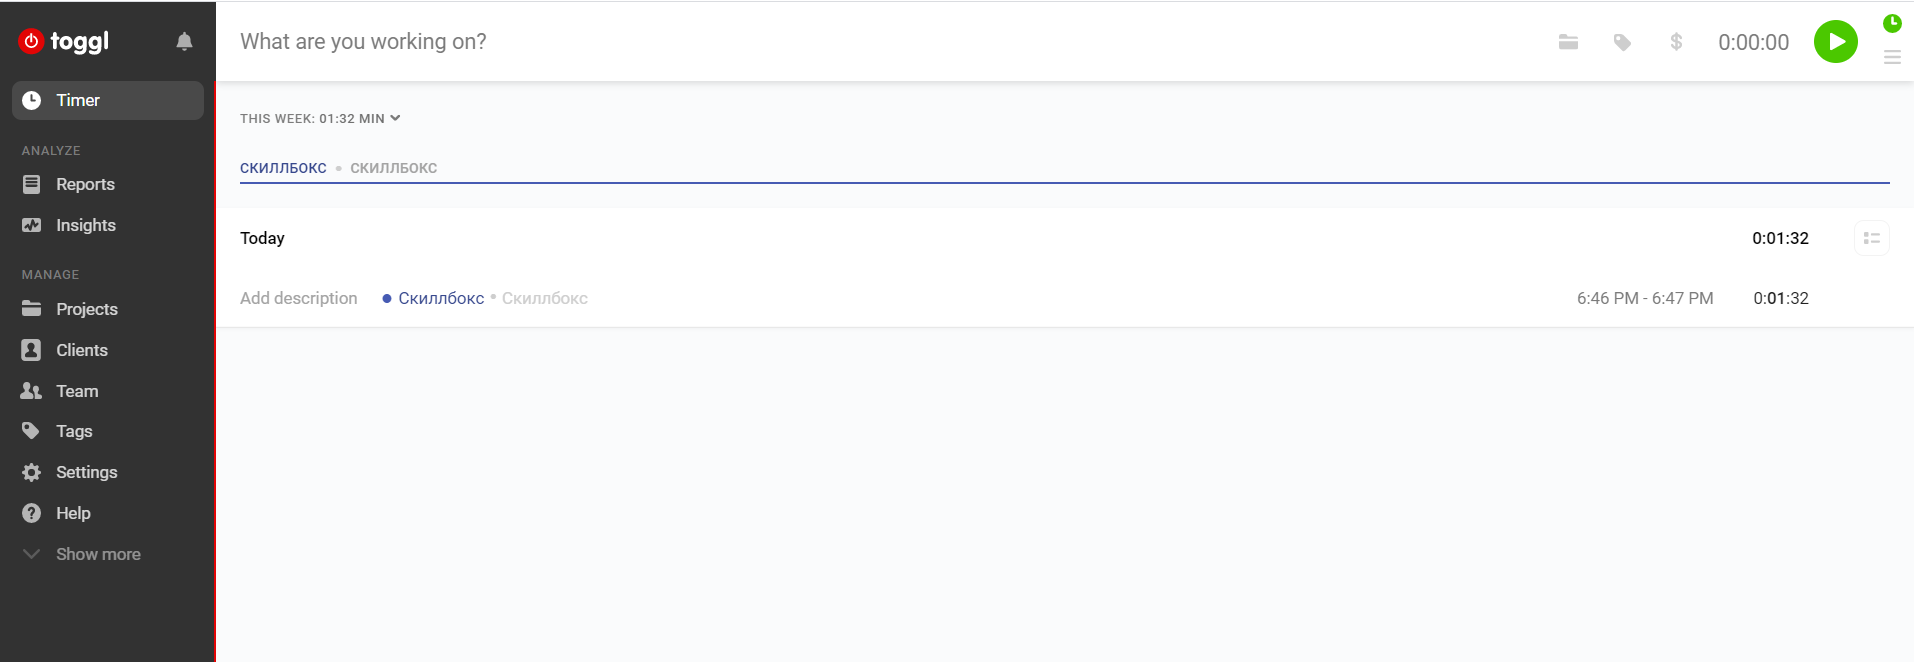
Task: Click the Скиллбокс project link in the time entry
Action: pos(441,298)
